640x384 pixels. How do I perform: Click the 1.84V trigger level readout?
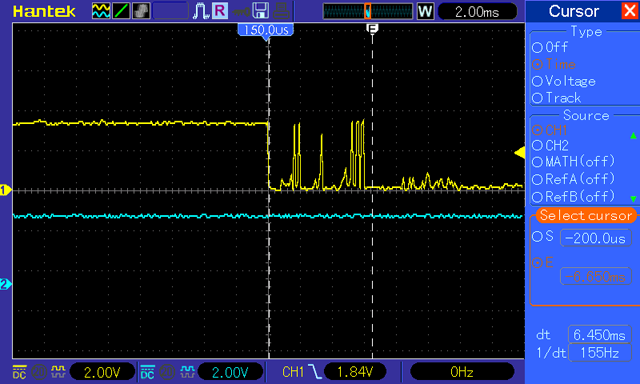pyautogui.click(x=355, y=372)
